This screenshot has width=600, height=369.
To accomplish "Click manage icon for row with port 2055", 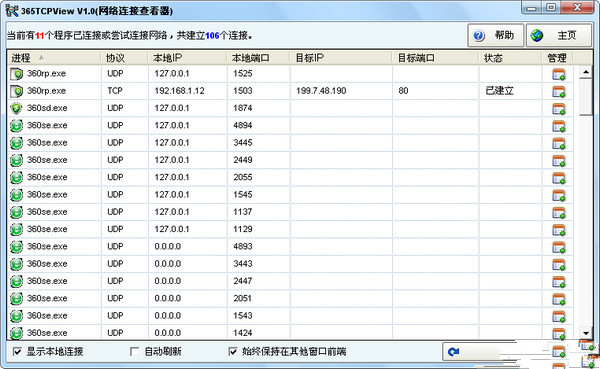I will 559,178.
